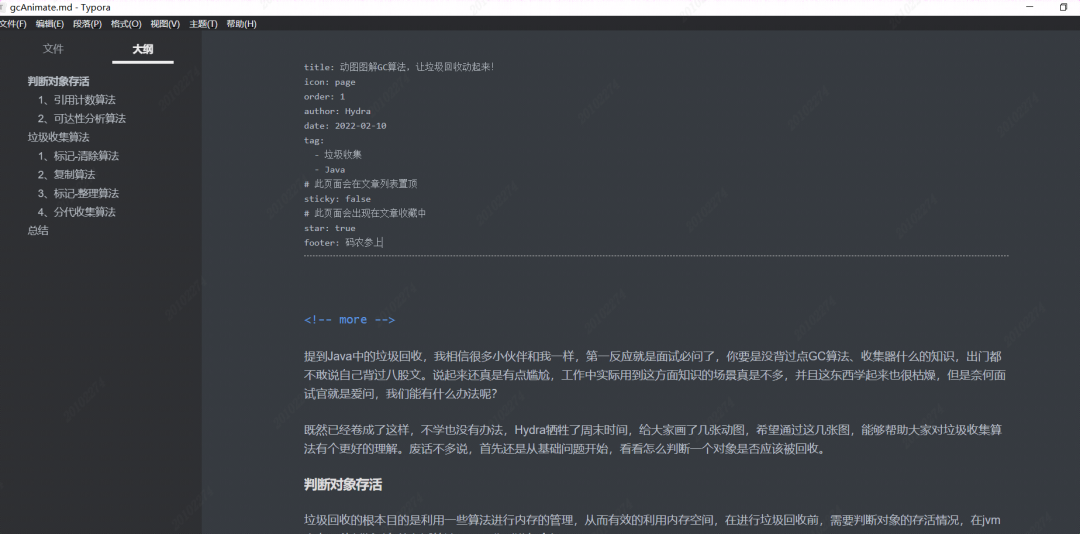
Task: Restore down the Typora window
Action: tap(1063, 7)
